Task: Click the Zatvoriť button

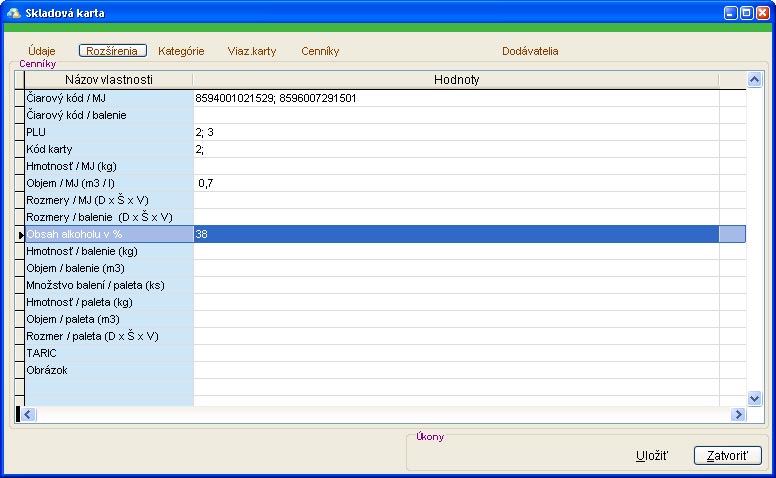Action: click(x=727, y=456)
